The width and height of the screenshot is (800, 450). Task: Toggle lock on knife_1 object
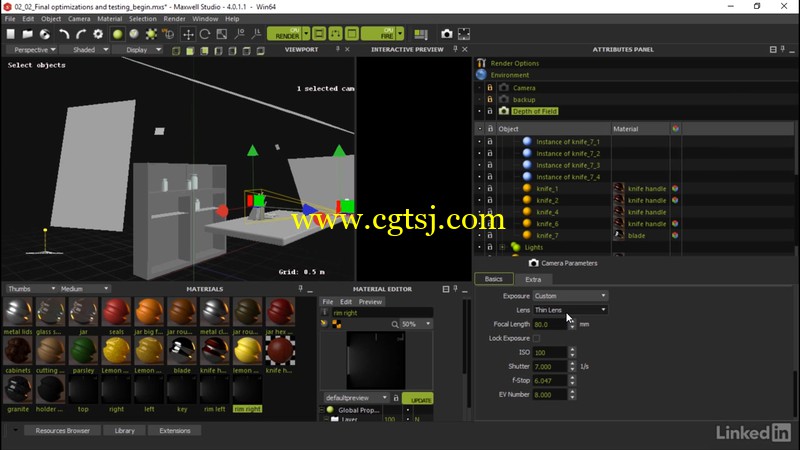point(490,188)
